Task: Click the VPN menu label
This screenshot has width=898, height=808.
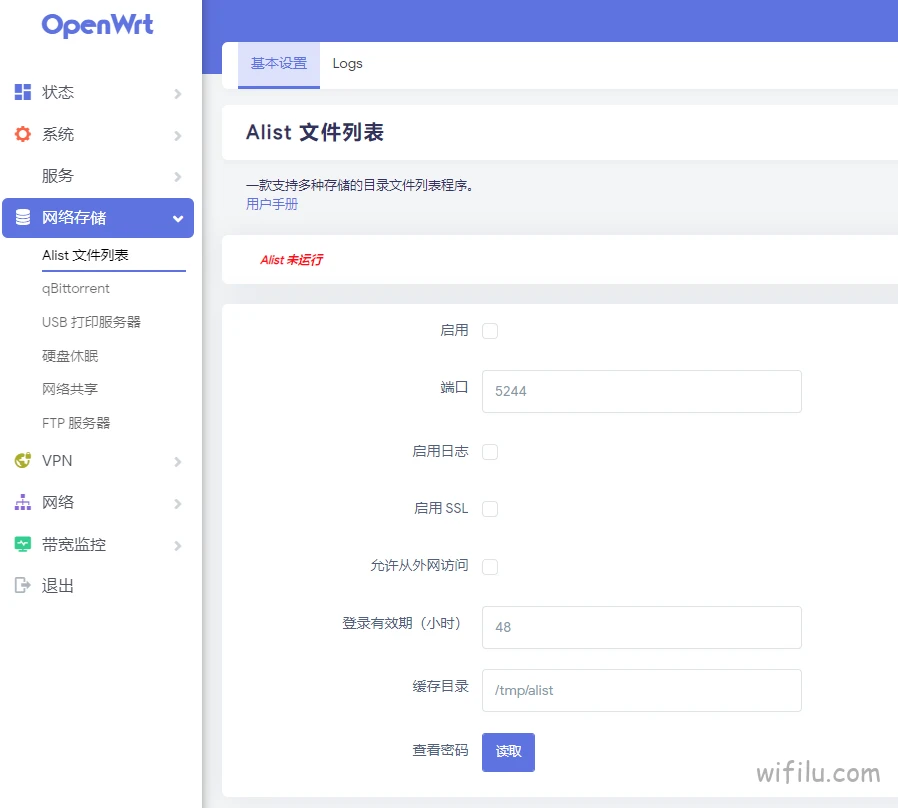Action: coord(57,460)
